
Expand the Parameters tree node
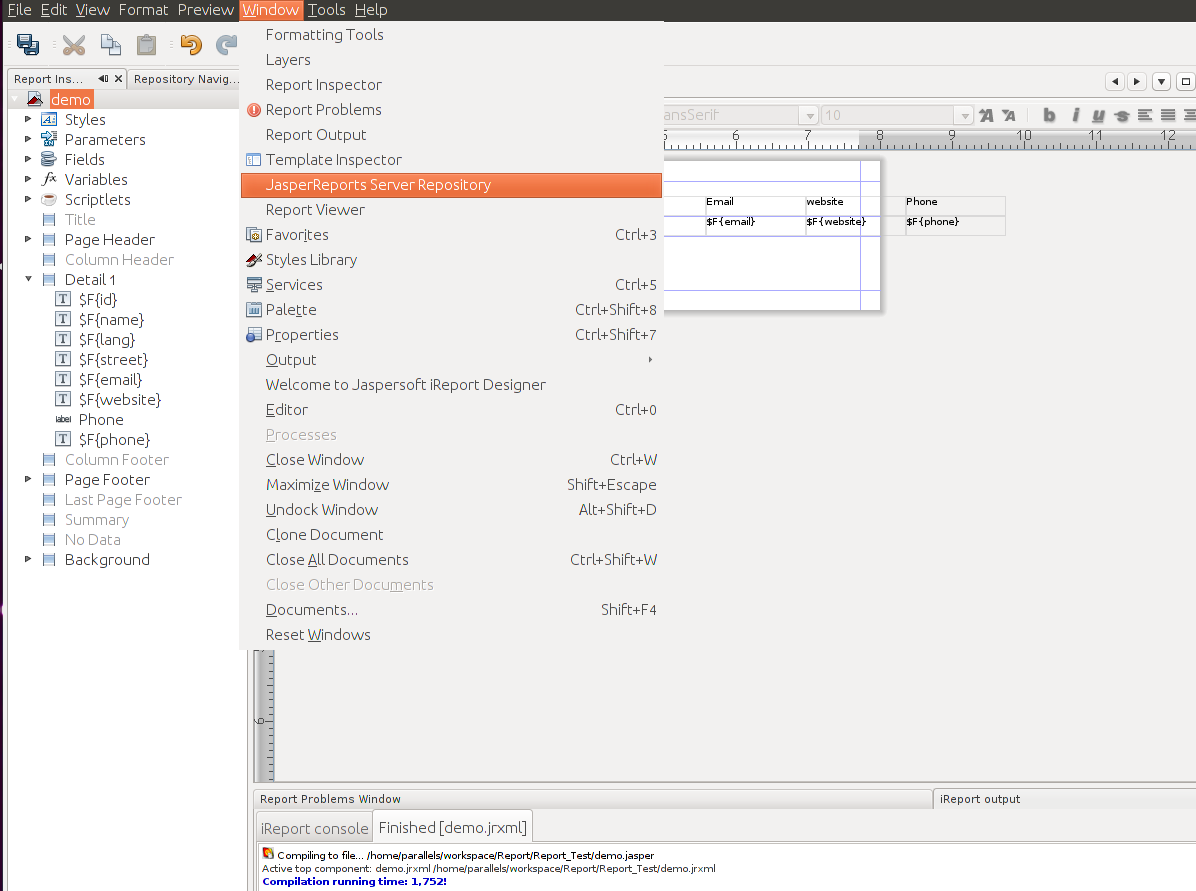(x=28, y=139)
